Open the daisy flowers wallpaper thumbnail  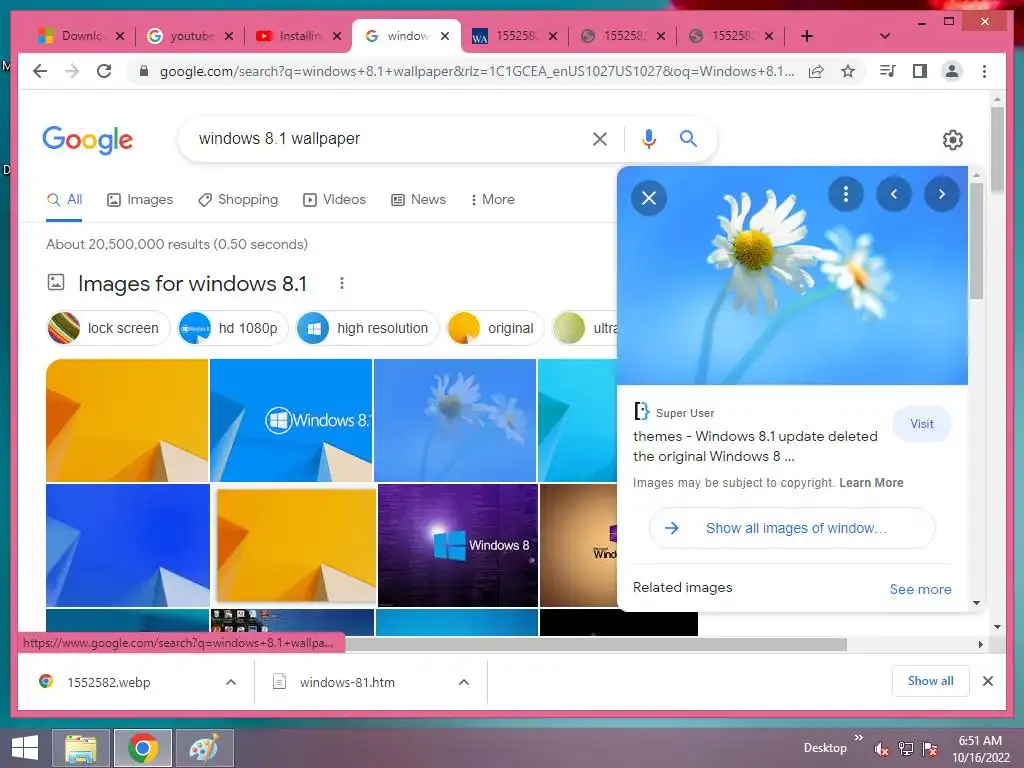455,421
